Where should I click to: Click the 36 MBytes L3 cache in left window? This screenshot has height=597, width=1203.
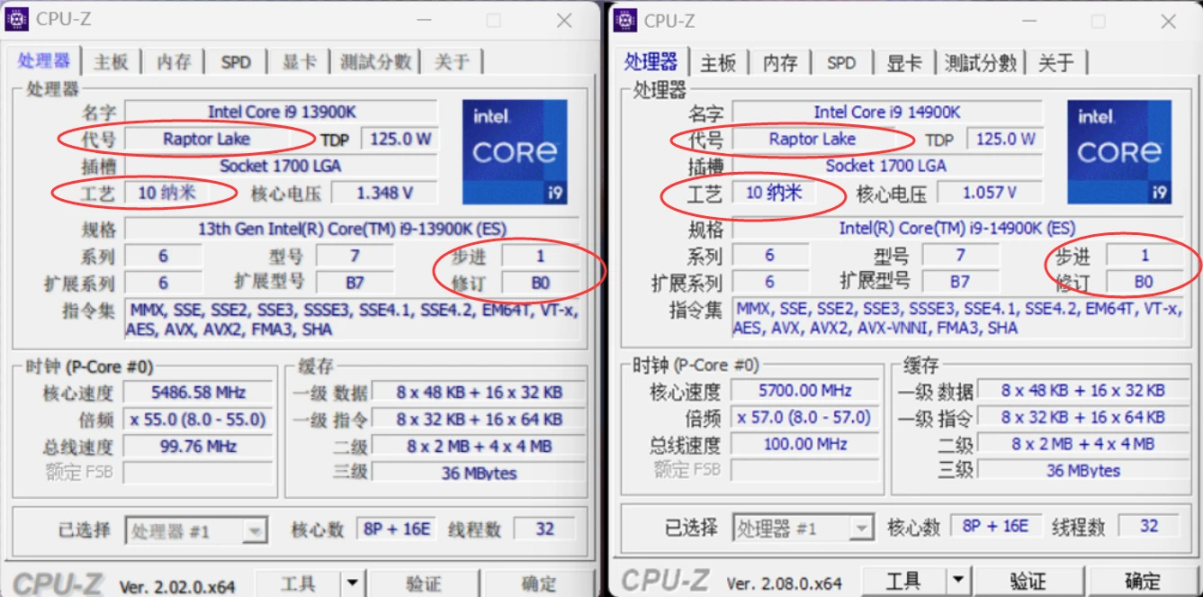click(x=479, y=473)
